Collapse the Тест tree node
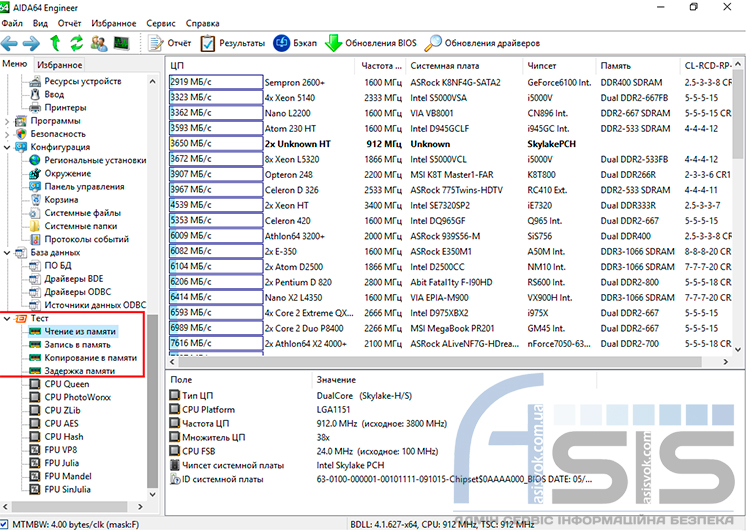The height and width of the screenshot is (532, 750). pyautogui.click(x=7, y=319)
